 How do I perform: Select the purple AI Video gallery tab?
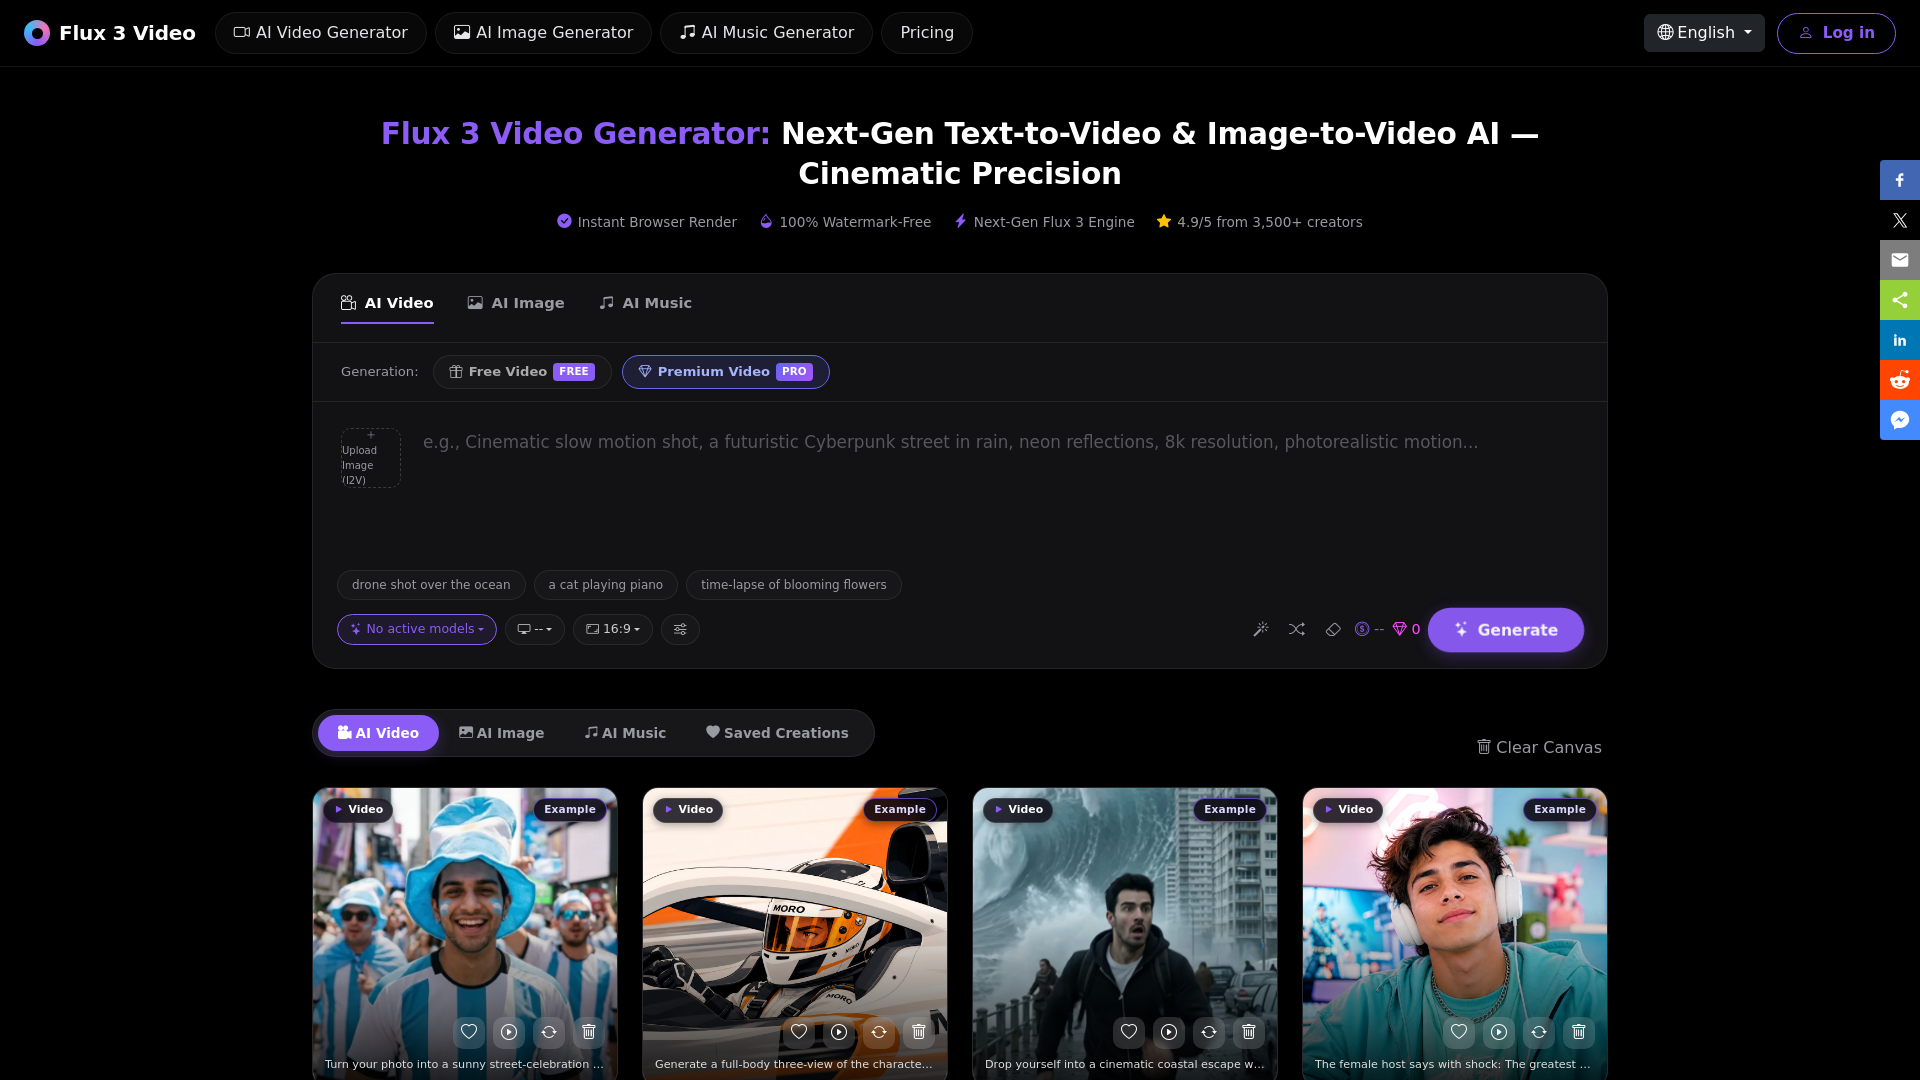pos(378,733)
